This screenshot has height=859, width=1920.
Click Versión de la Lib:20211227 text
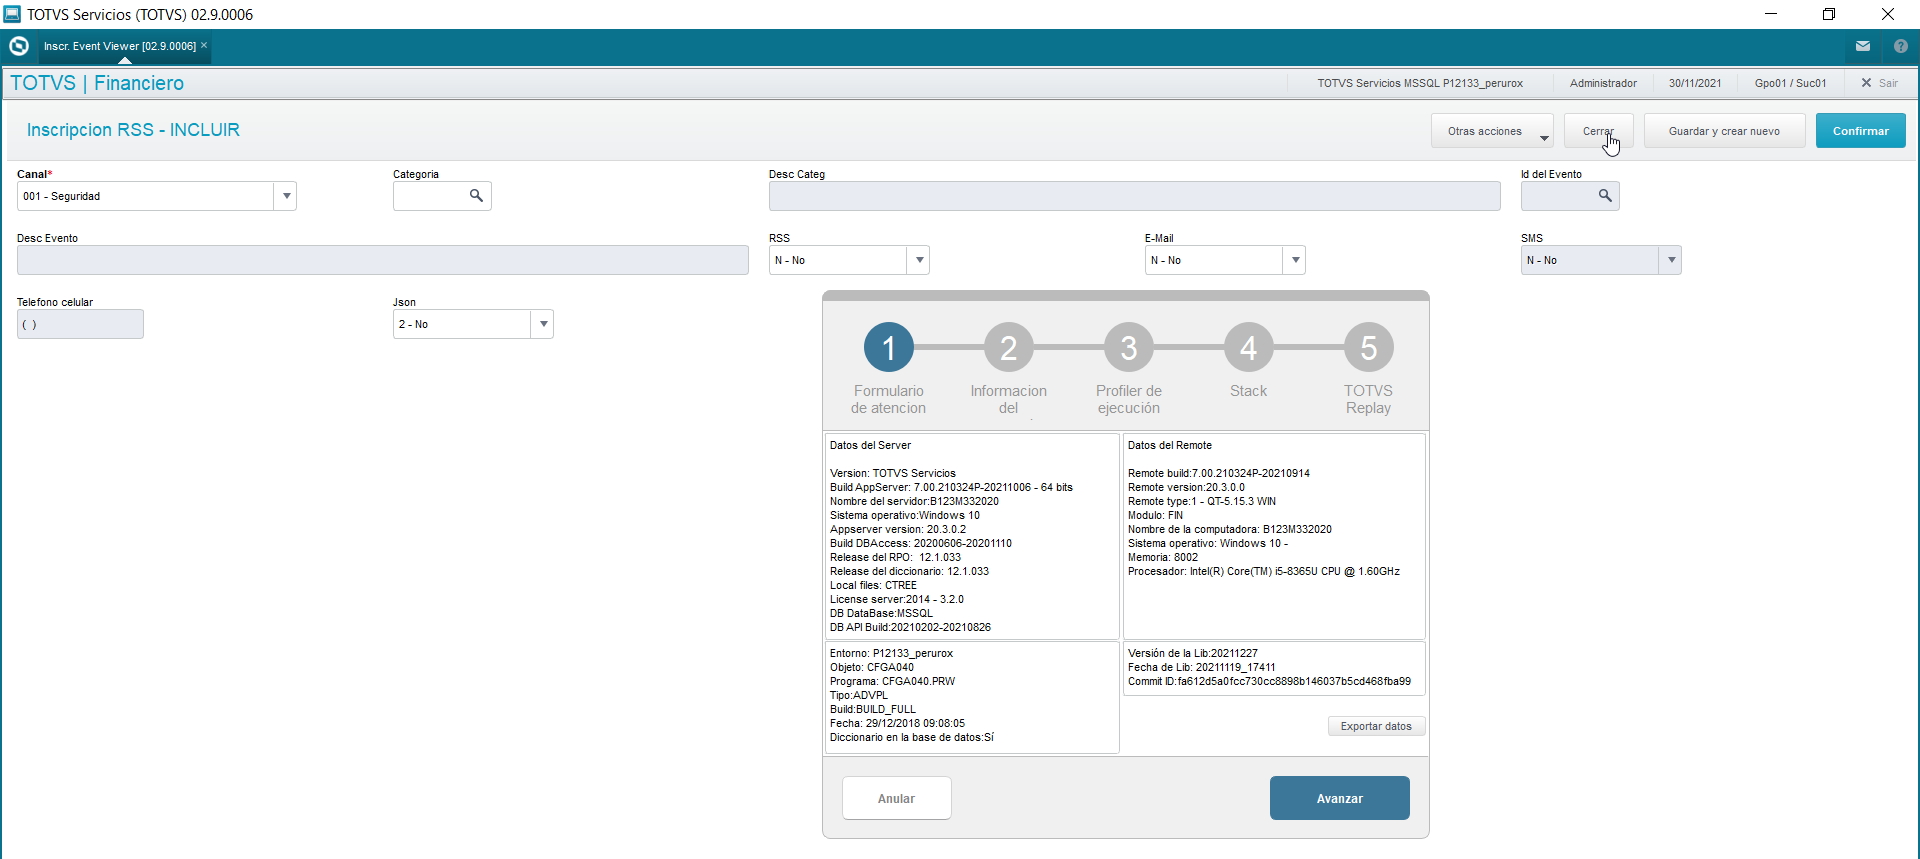tap(1192, 653)
